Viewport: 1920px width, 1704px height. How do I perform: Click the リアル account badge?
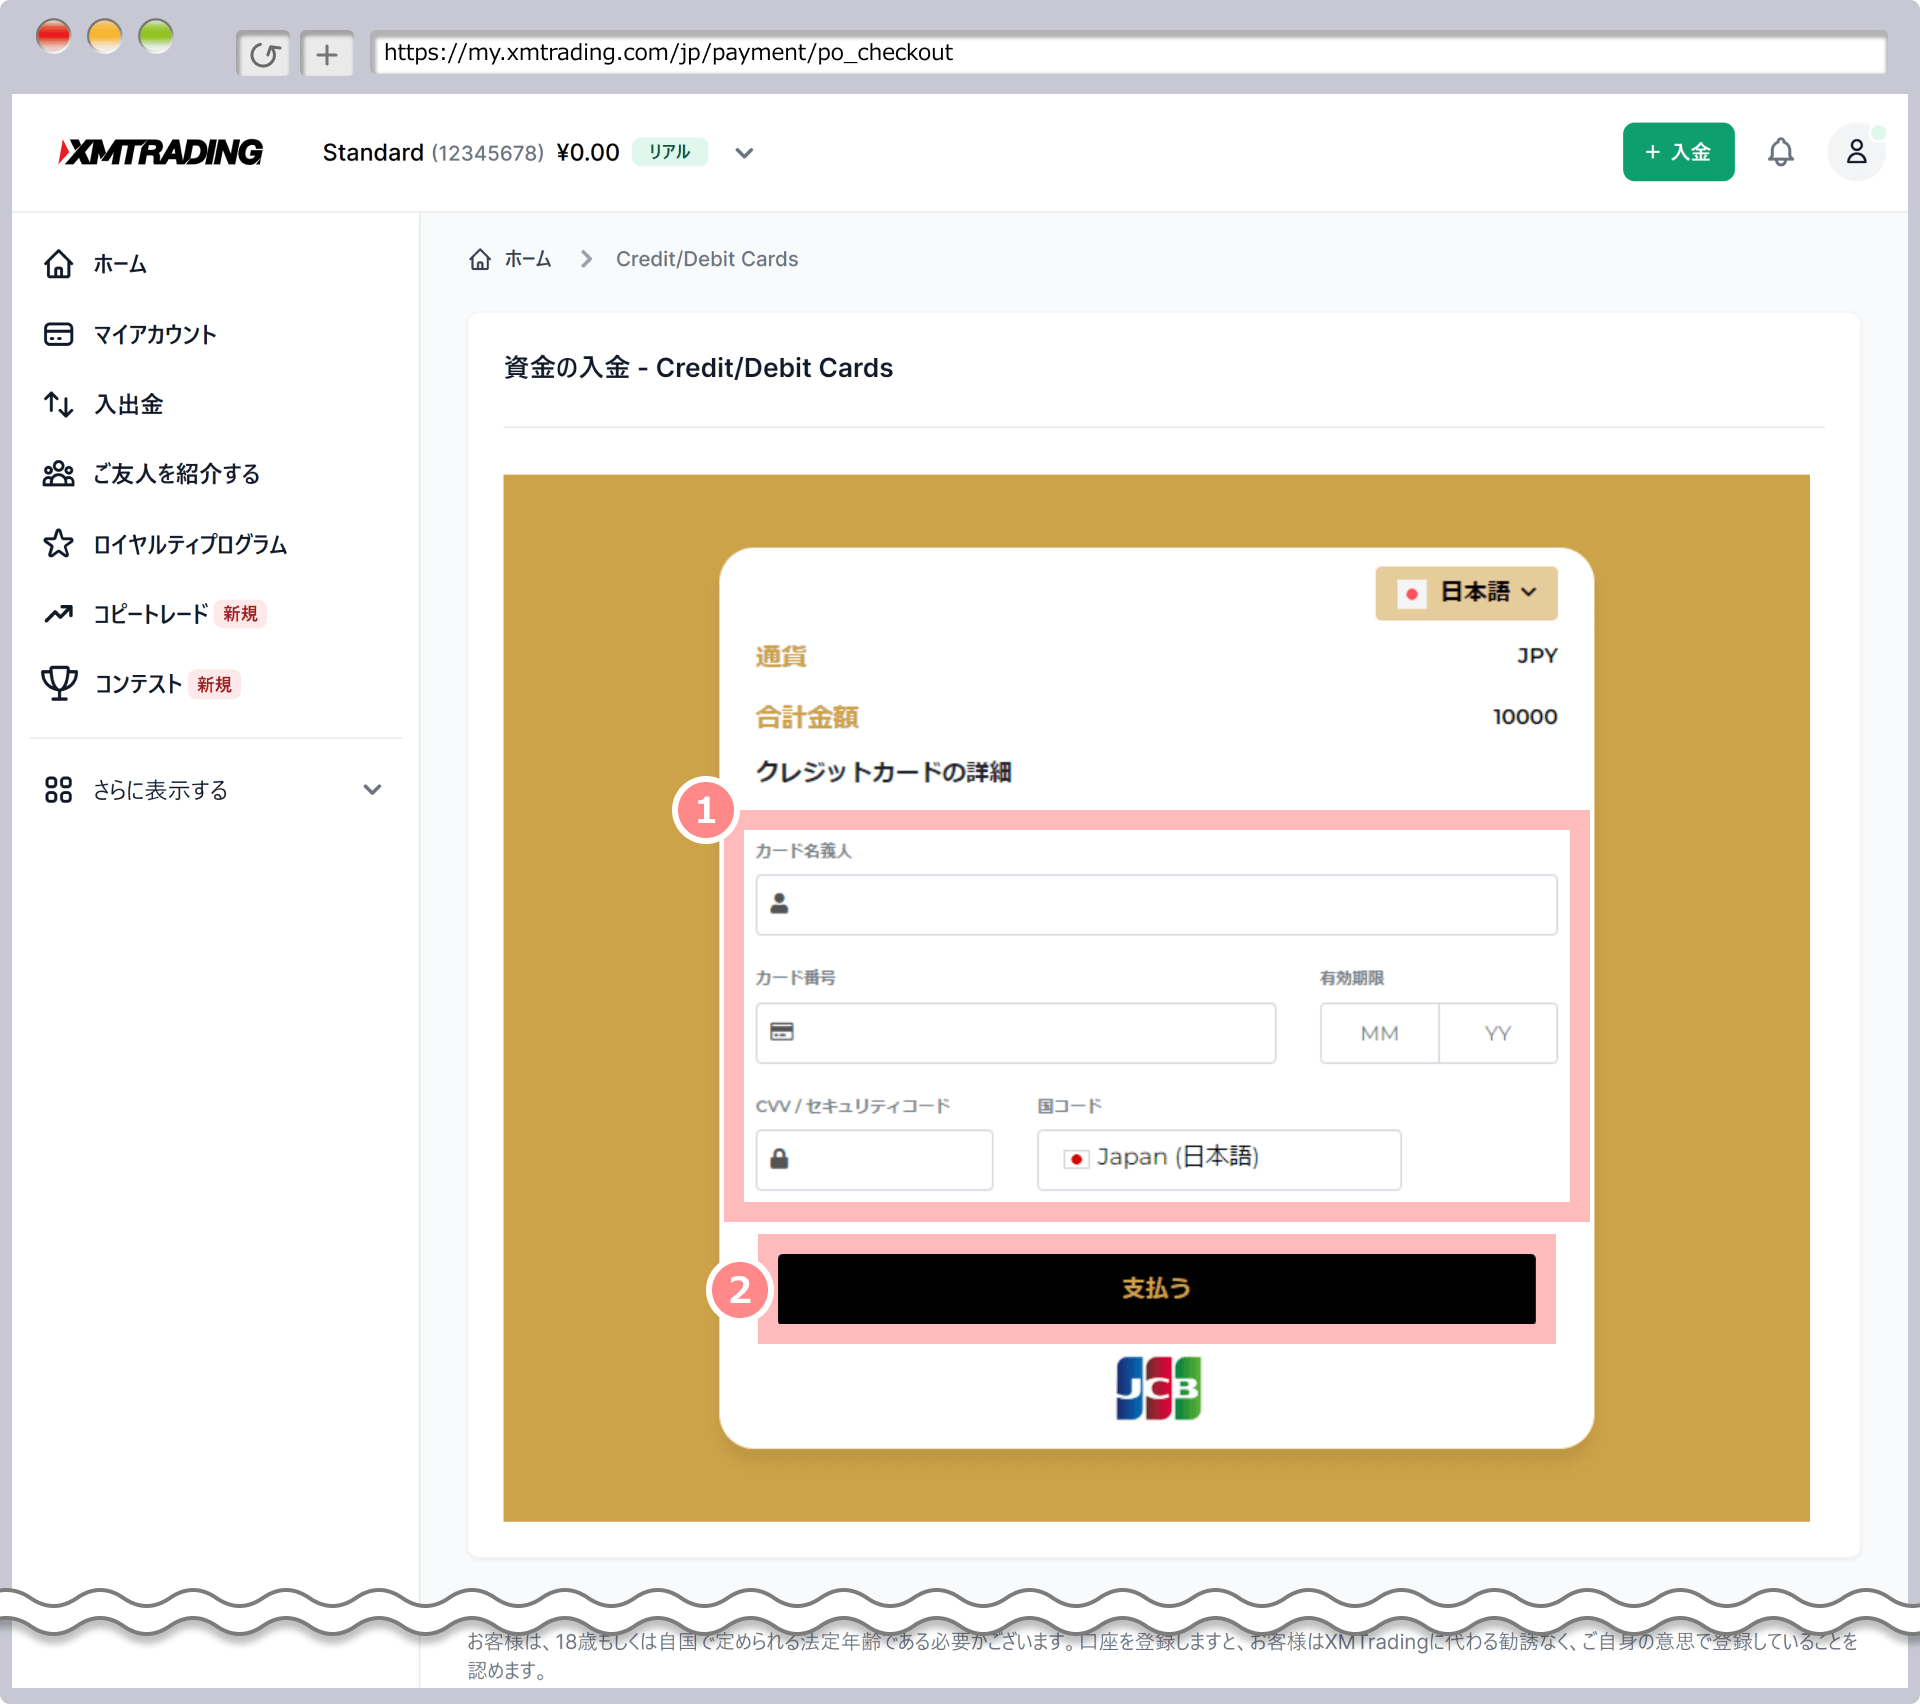(670, 152)
